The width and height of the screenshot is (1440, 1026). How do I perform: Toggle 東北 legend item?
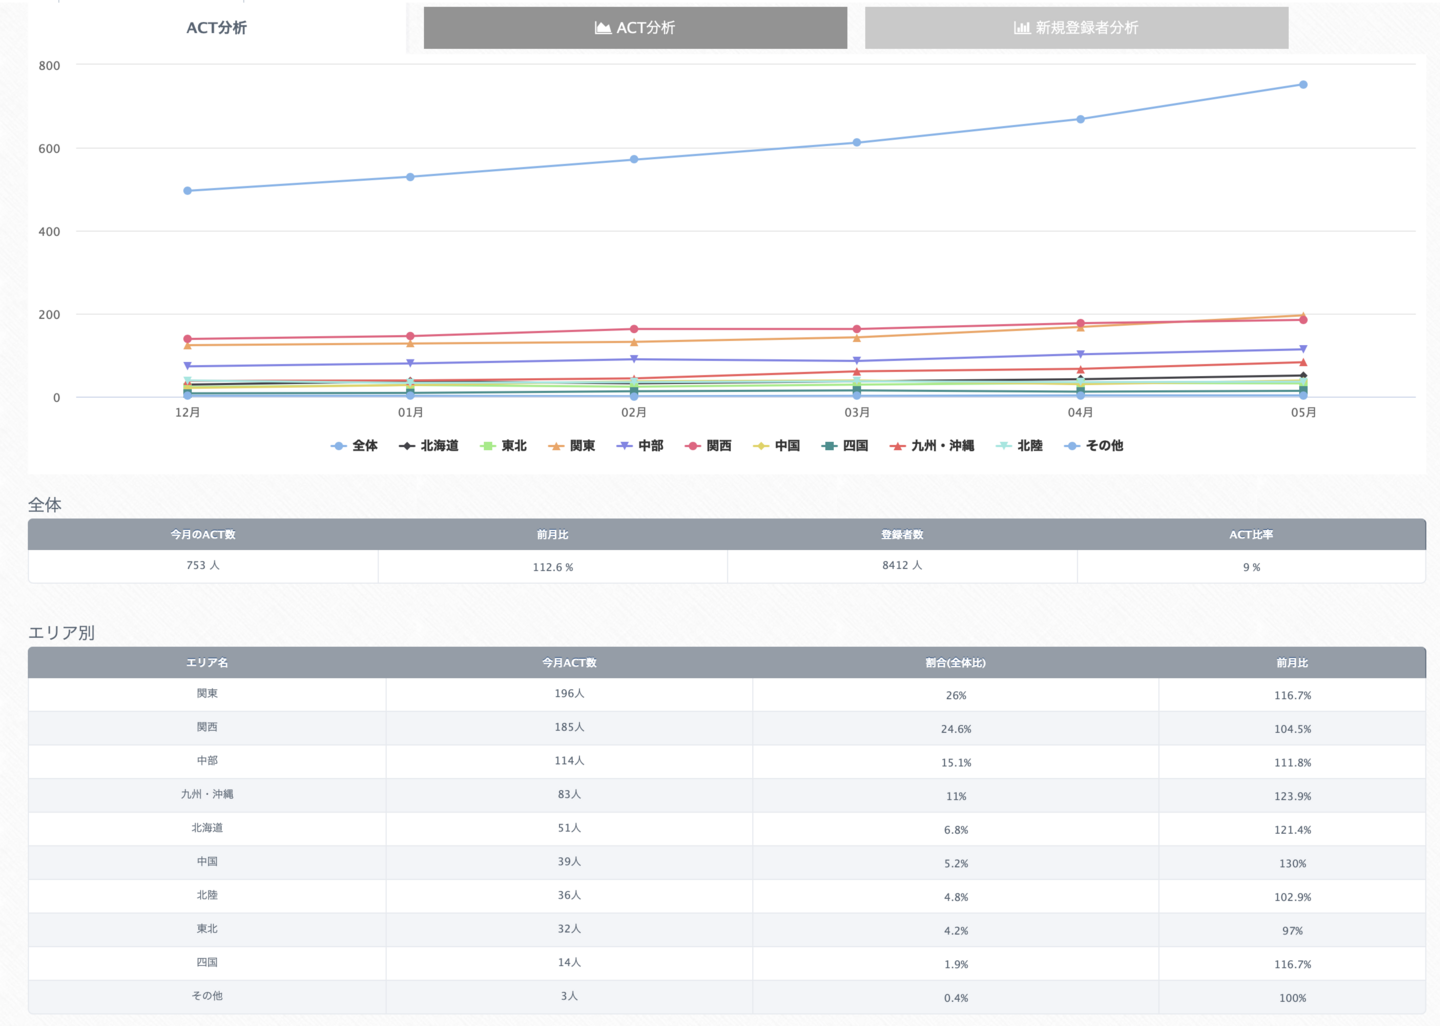[x=503, y=446]
